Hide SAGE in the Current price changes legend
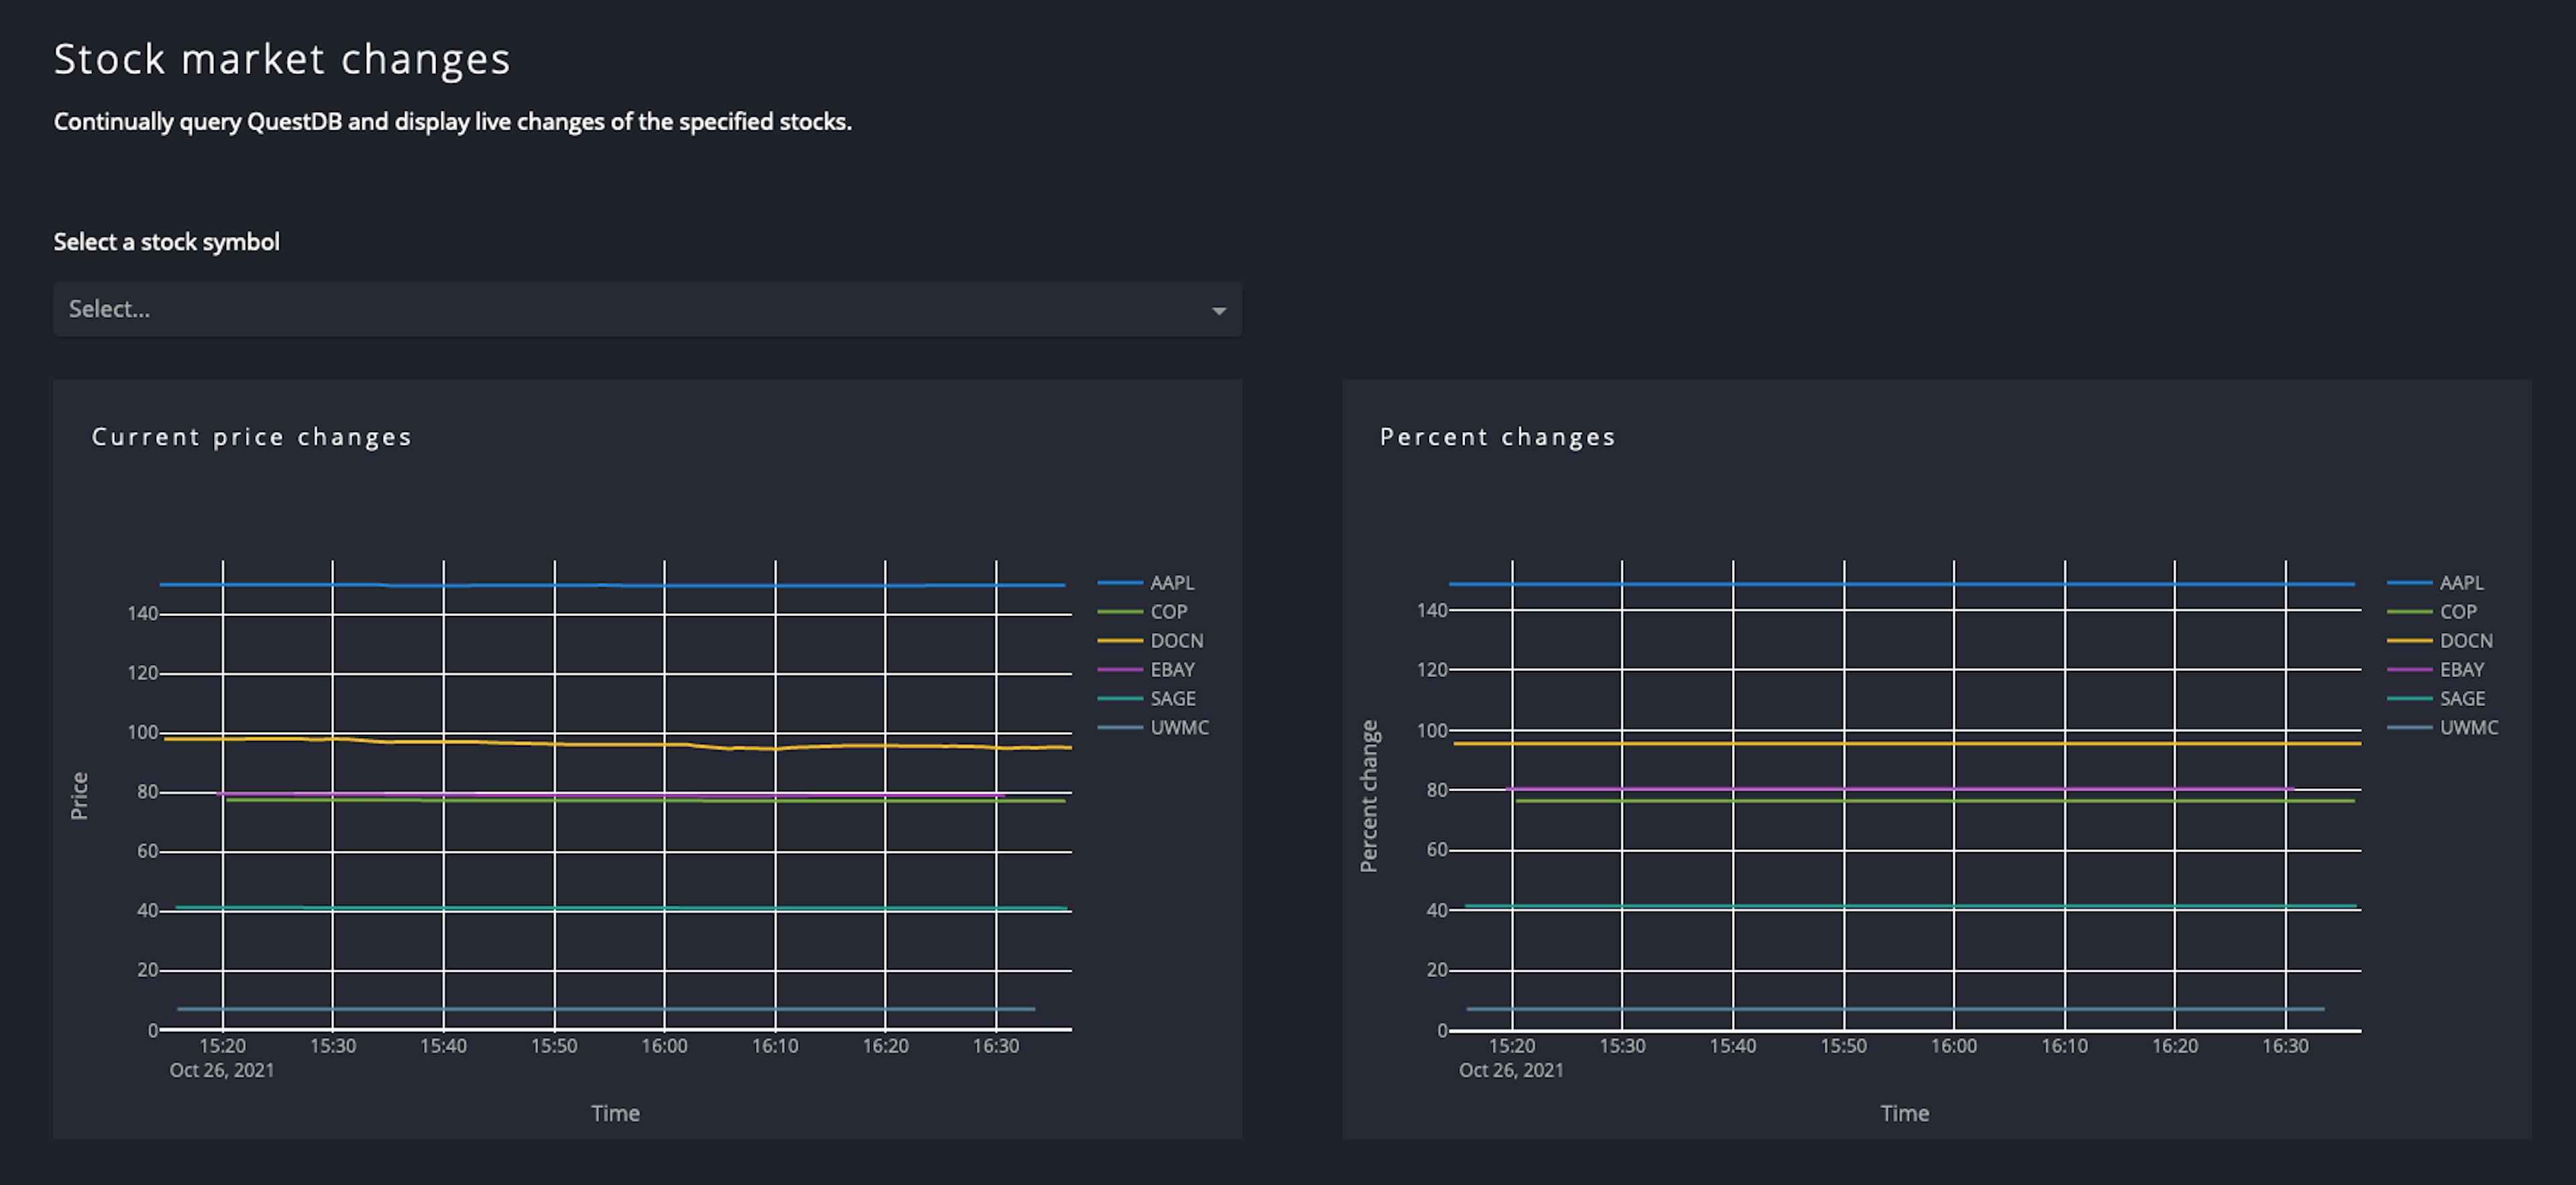The width and height of the screenshot is (2576, 1185). [1172, 698]
